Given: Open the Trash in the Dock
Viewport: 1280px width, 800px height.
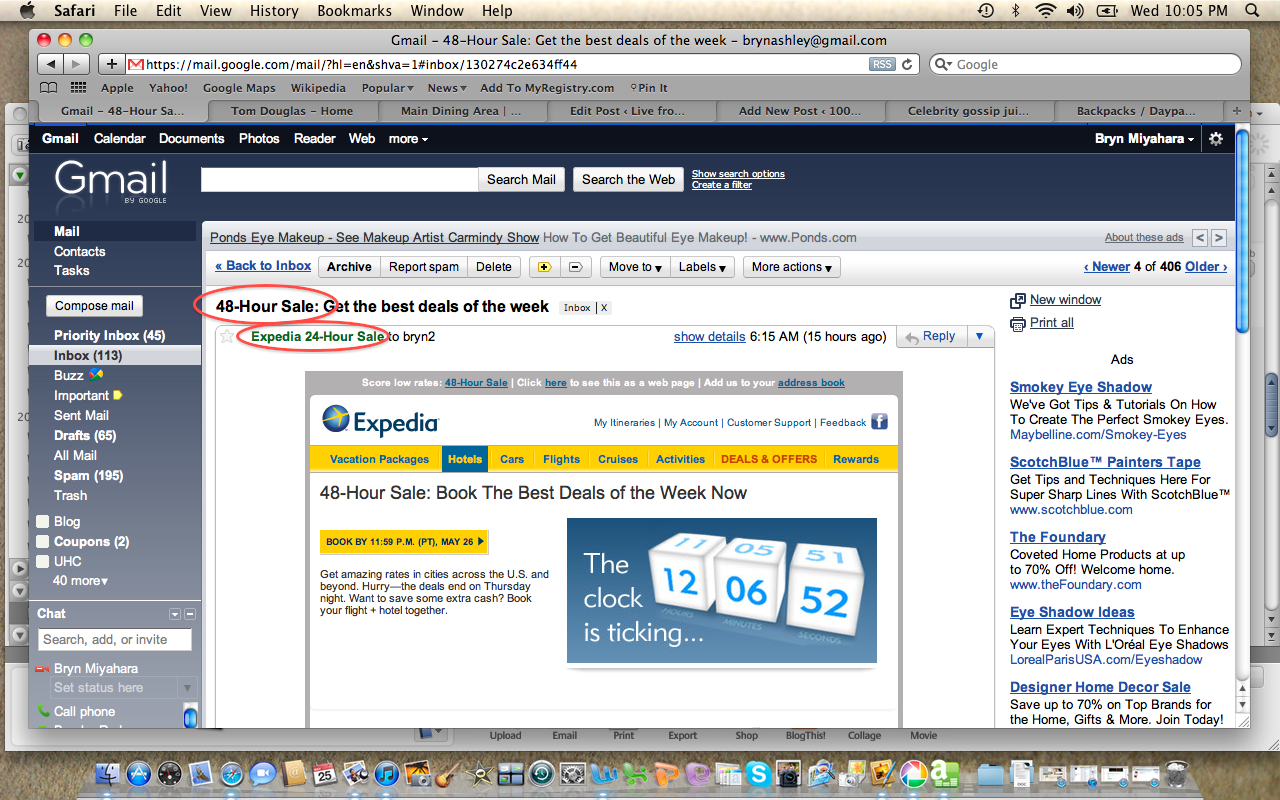Looking at the screenshot, I should (x=1178, y=773).
